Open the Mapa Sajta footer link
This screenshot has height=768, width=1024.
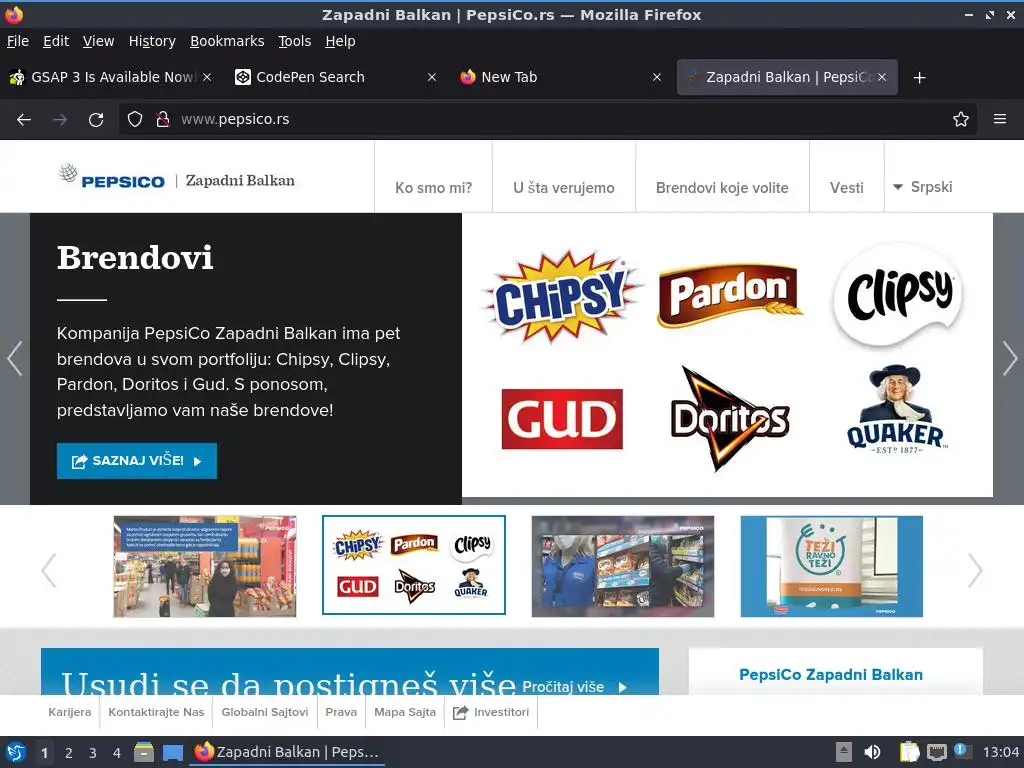tap(405, 712)
